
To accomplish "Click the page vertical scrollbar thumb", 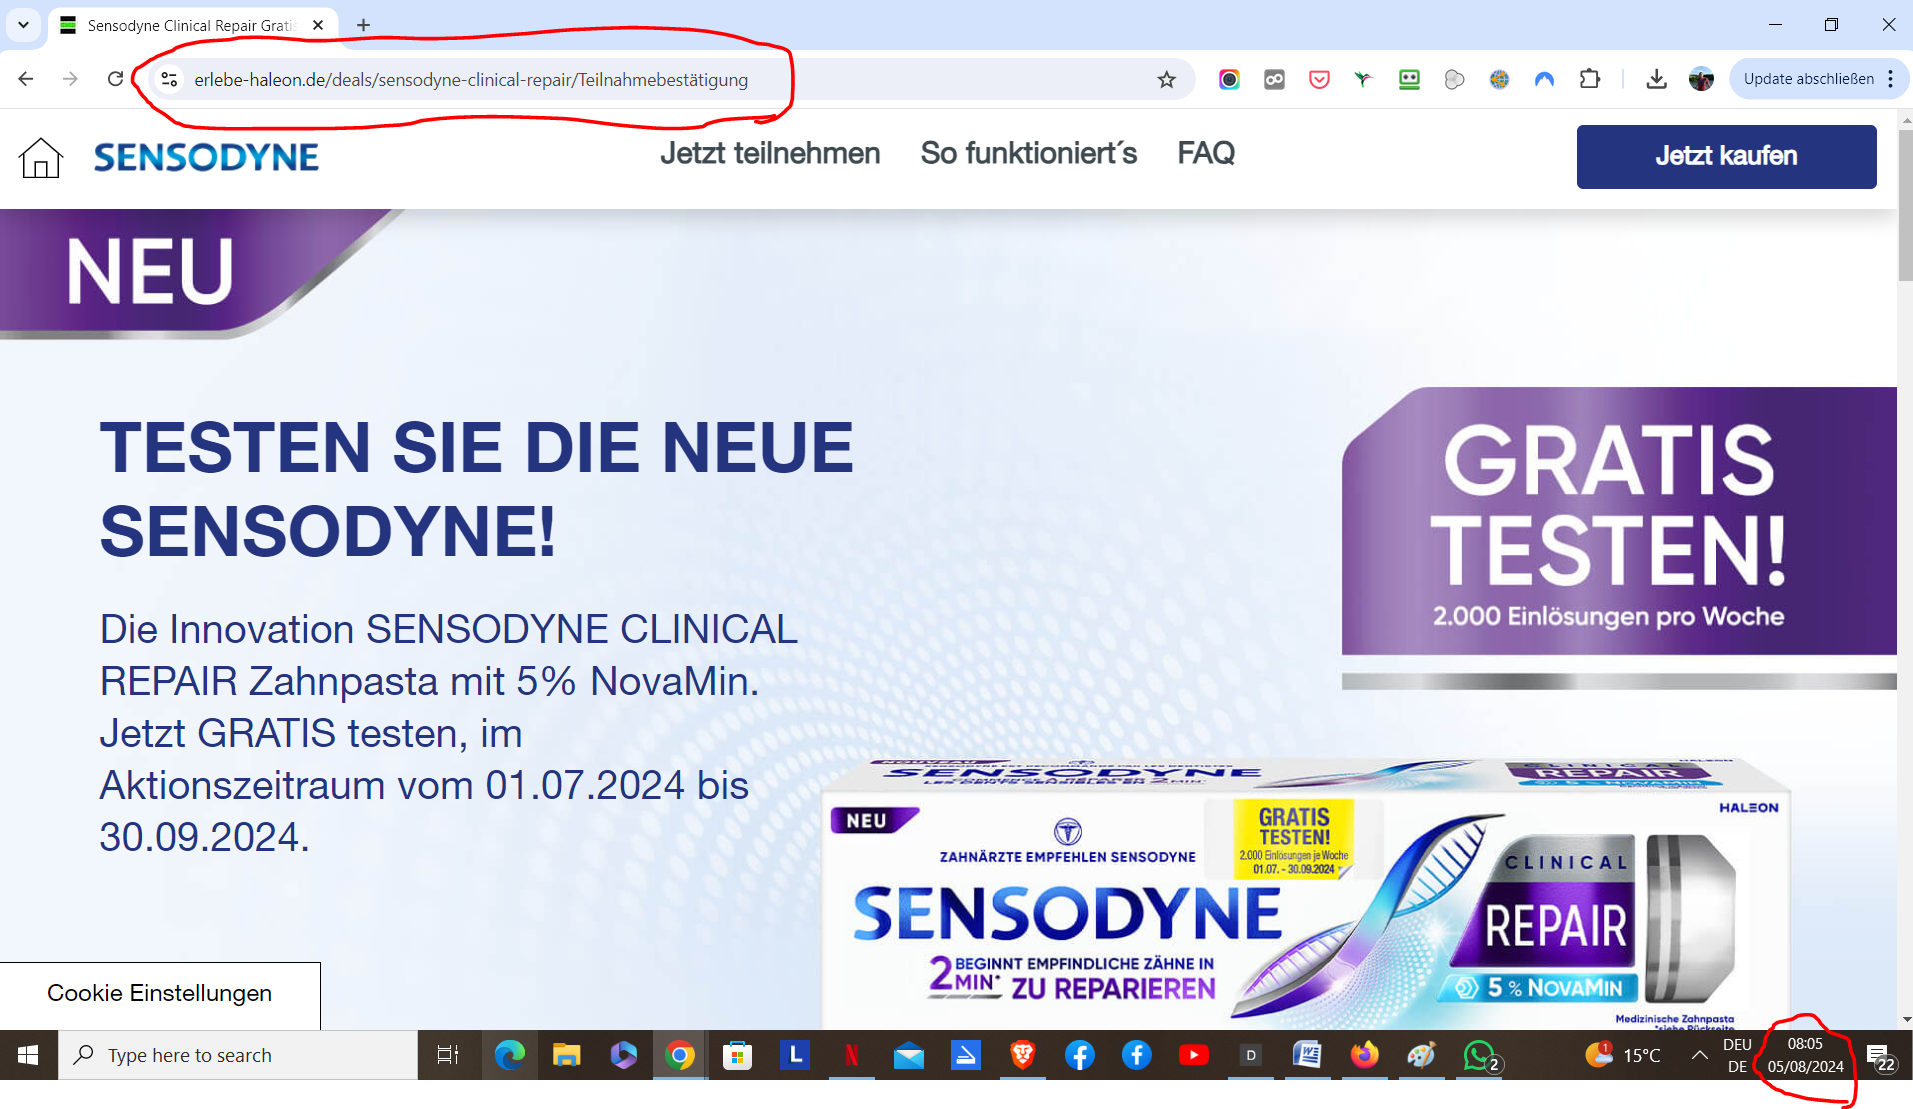I will pos(1905,205).
